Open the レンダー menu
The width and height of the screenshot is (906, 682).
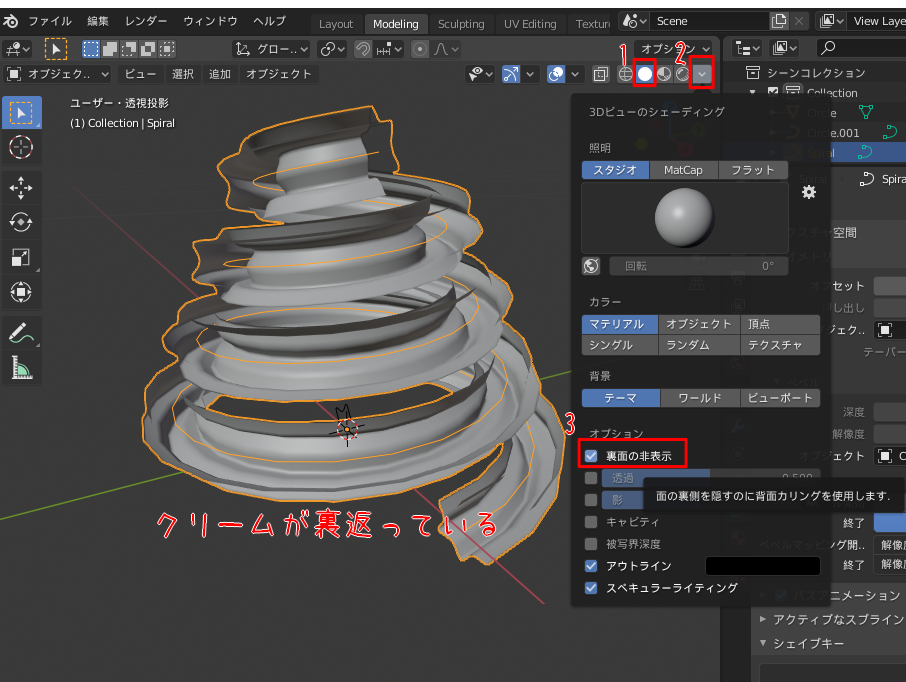pos(146,21)
